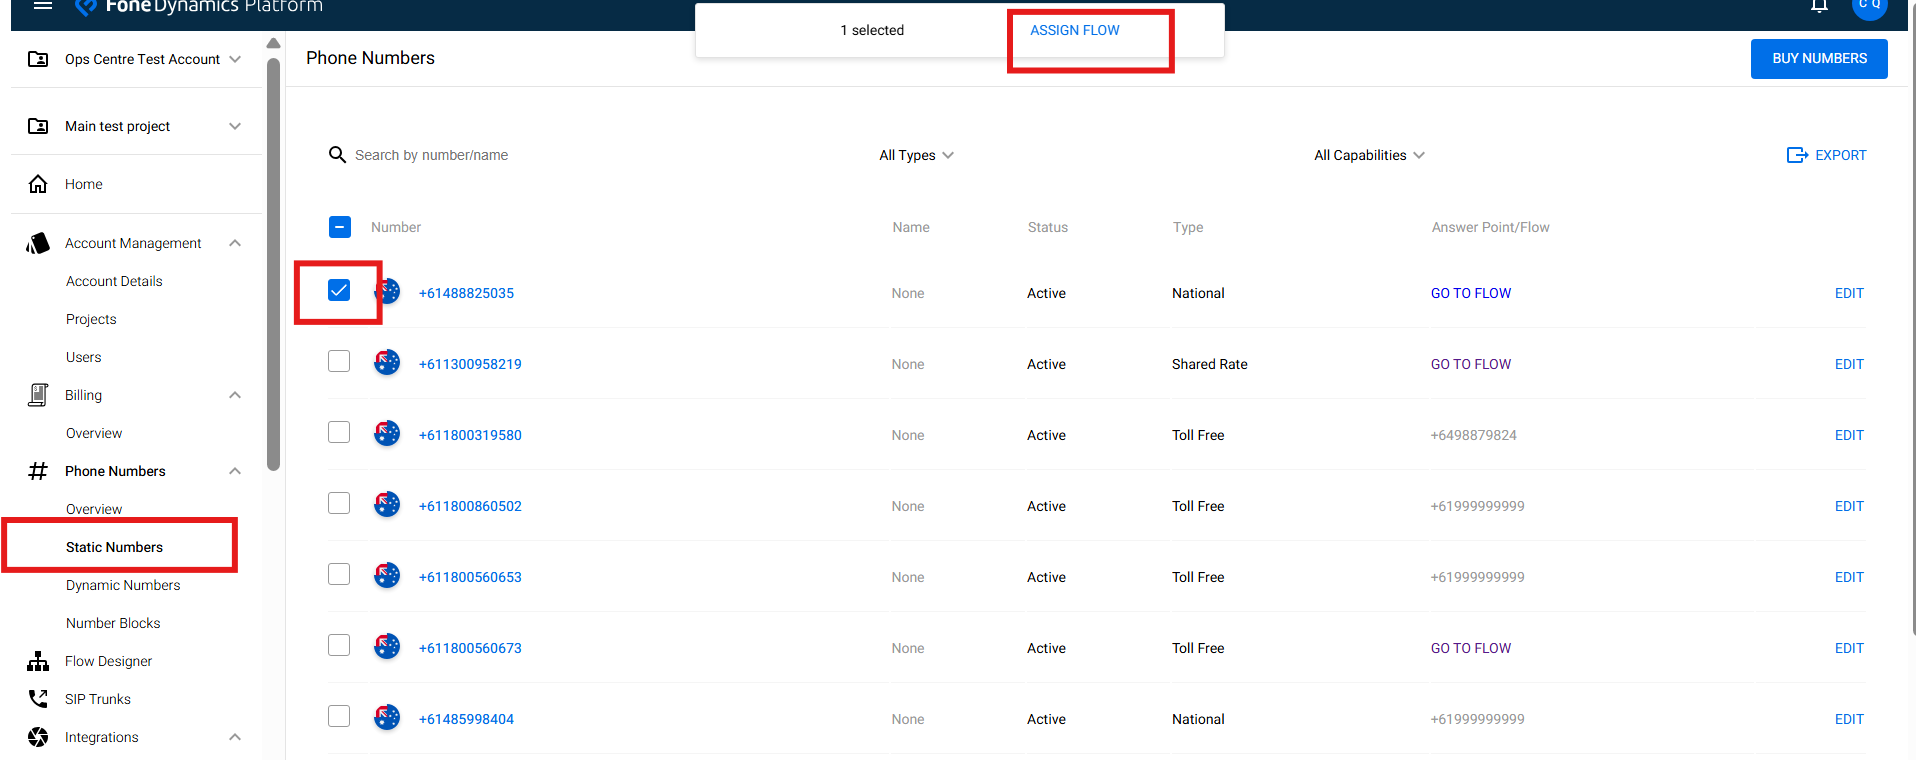Click GO TO FLOW for +61488825035

click(1470, 293)
